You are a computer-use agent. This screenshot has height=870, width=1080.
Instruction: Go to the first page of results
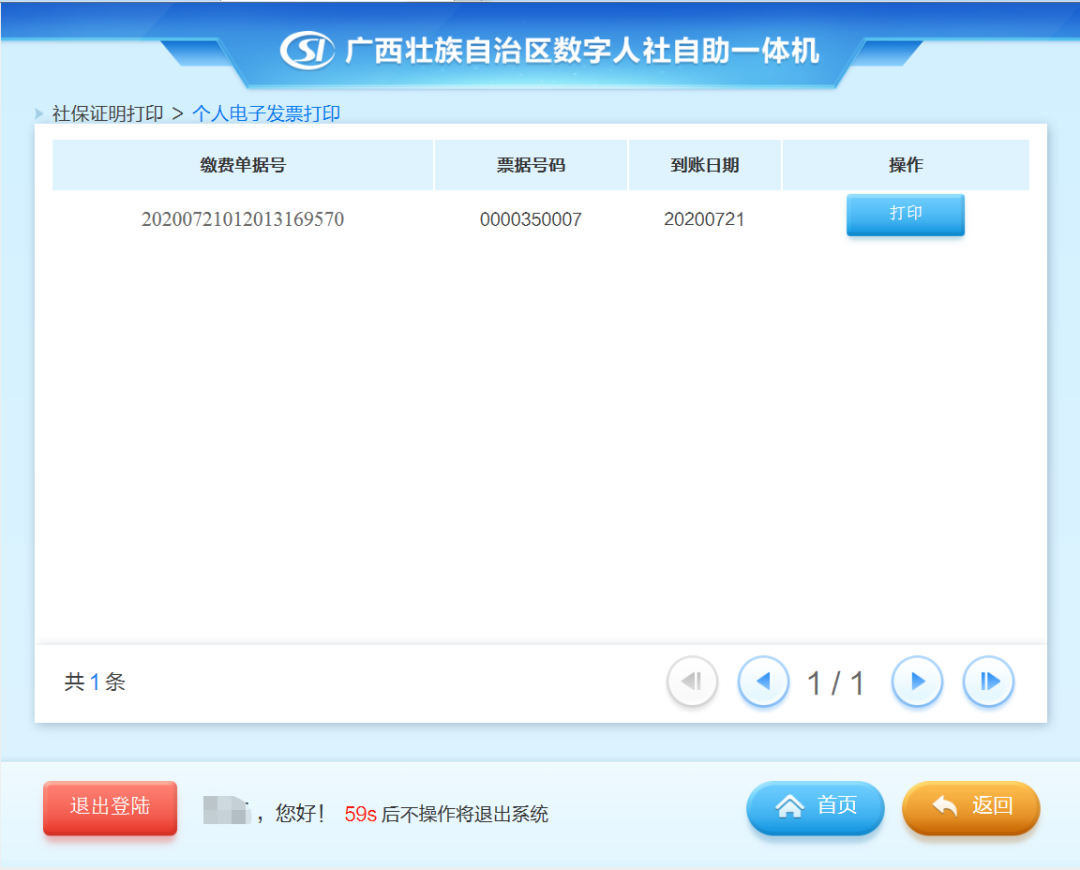click(x=692, y=682)
